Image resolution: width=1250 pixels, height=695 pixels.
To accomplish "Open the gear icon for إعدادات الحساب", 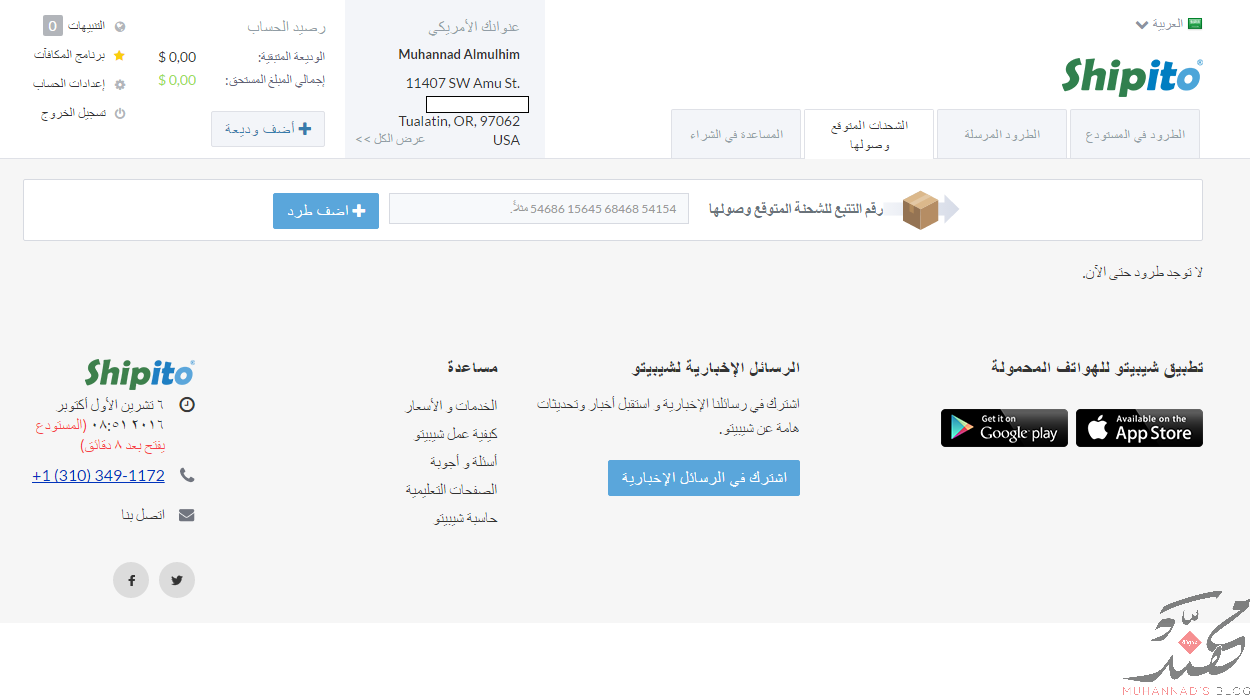I will (x=120, y=85).
